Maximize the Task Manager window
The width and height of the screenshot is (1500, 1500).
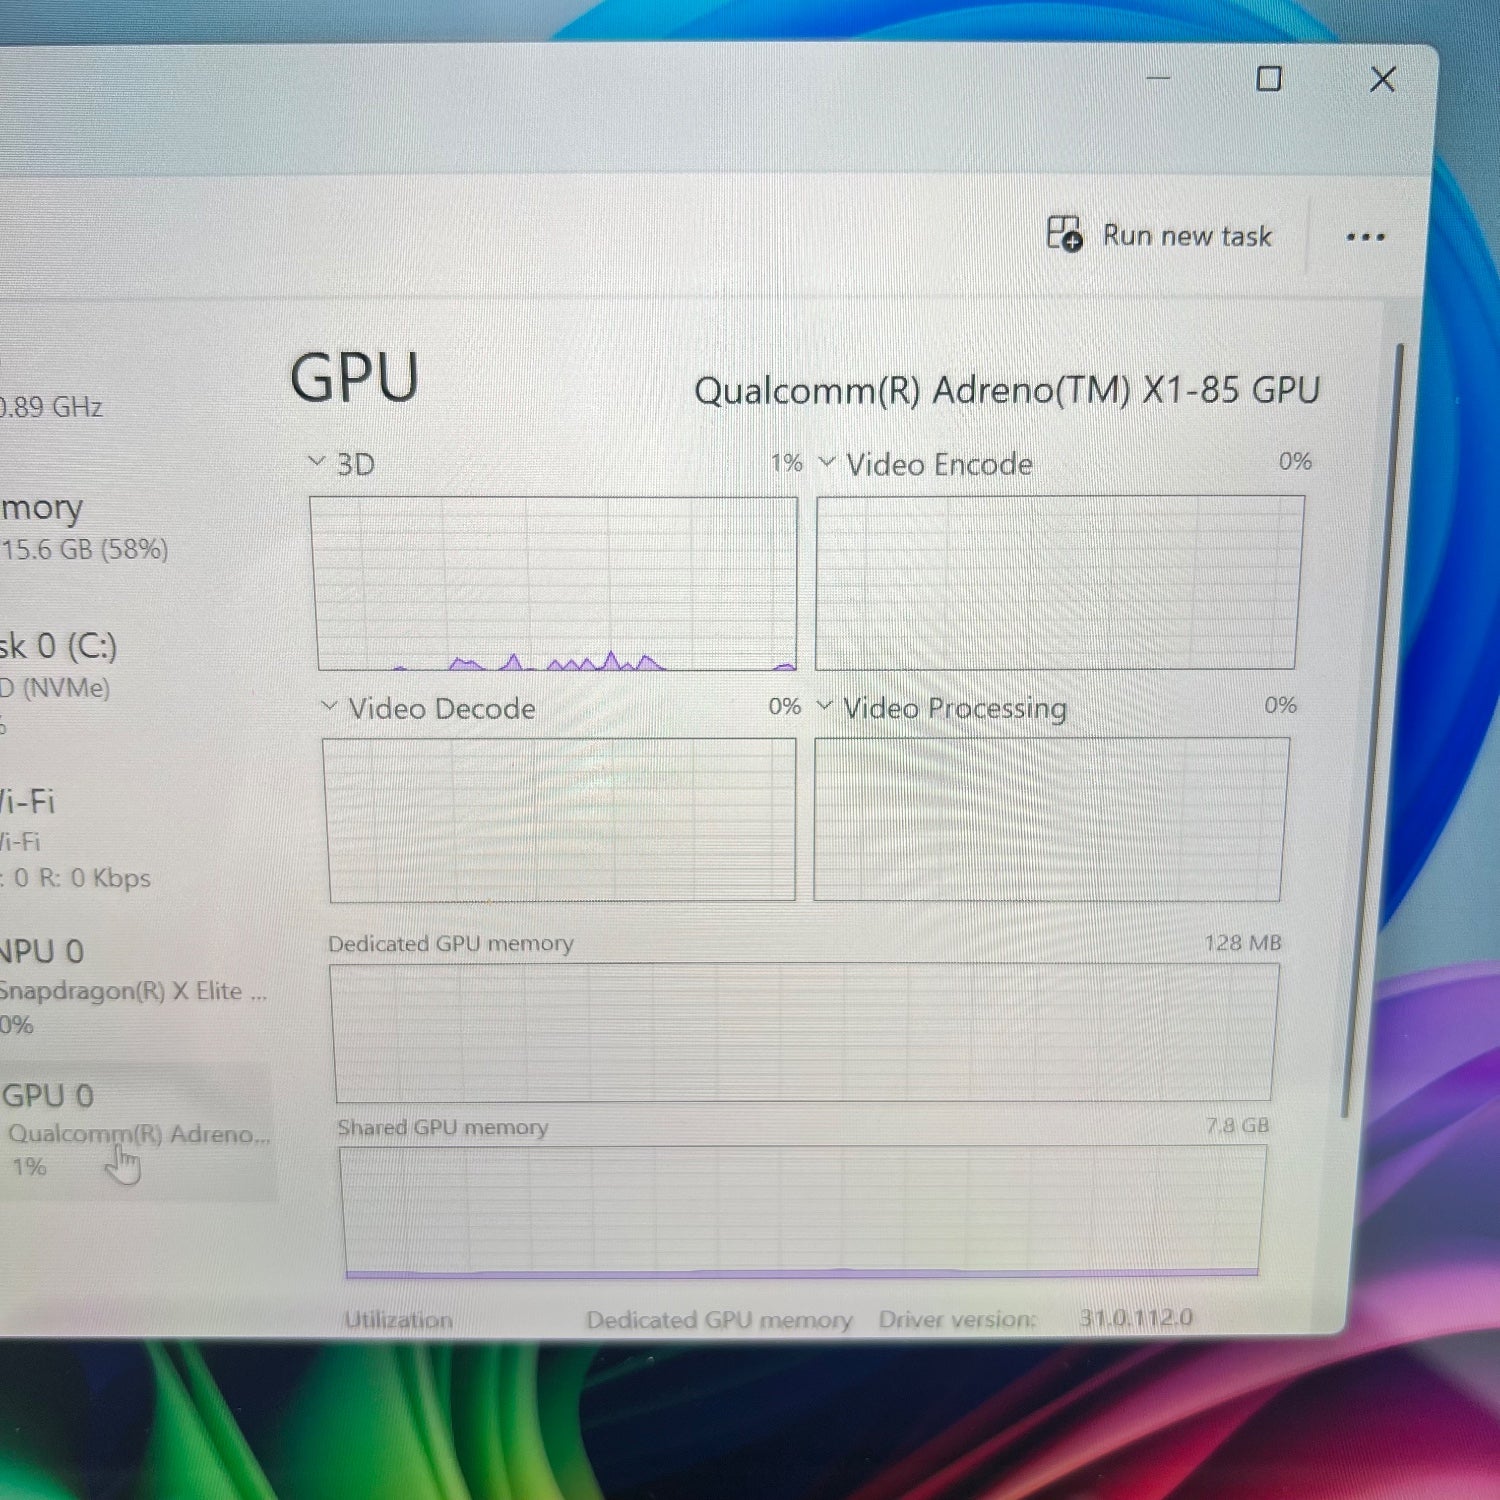(1269, 79)
